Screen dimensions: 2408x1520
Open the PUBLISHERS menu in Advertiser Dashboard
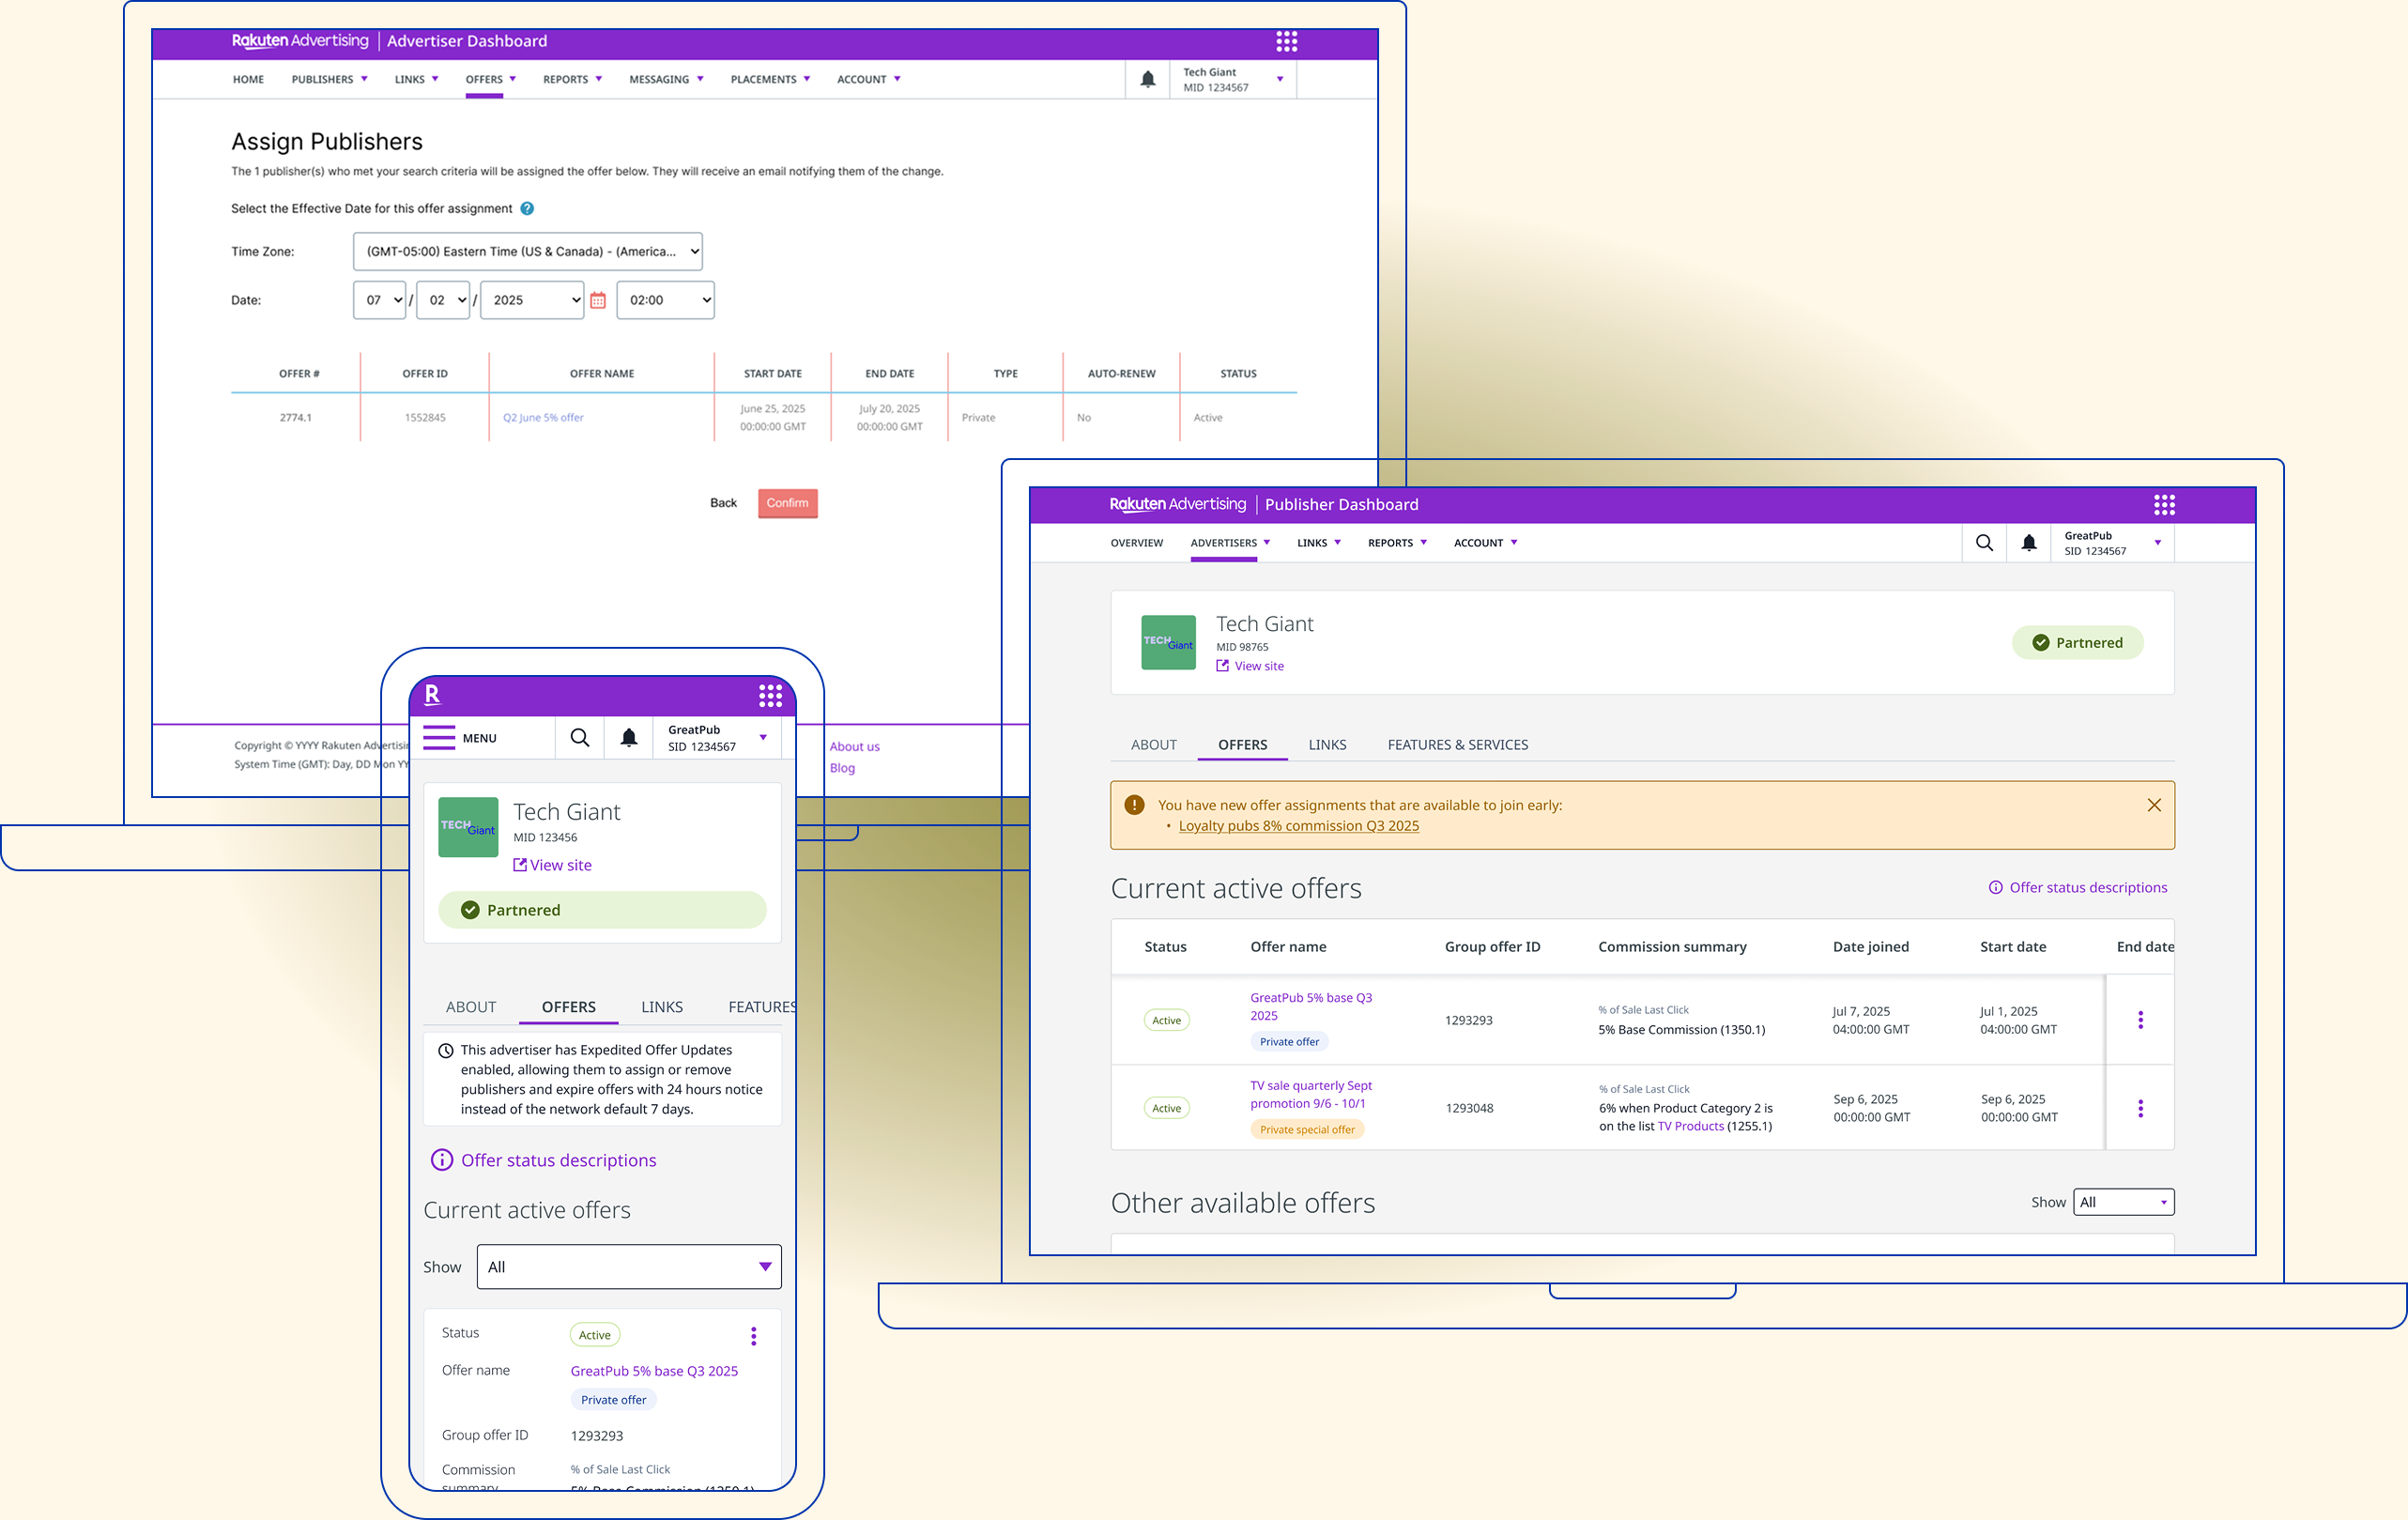(x=329, y=79)
